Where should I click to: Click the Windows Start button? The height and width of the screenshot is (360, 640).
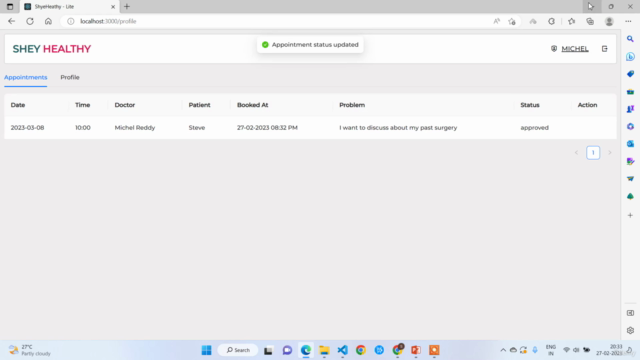pyautogui.click(x=207, y=350)
